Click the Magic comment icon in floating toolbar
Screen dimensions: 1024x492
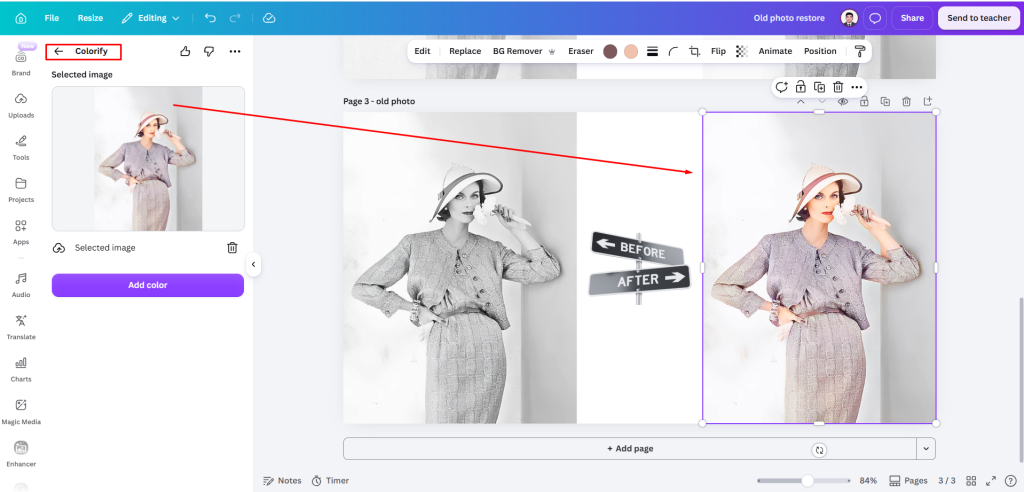782,87
